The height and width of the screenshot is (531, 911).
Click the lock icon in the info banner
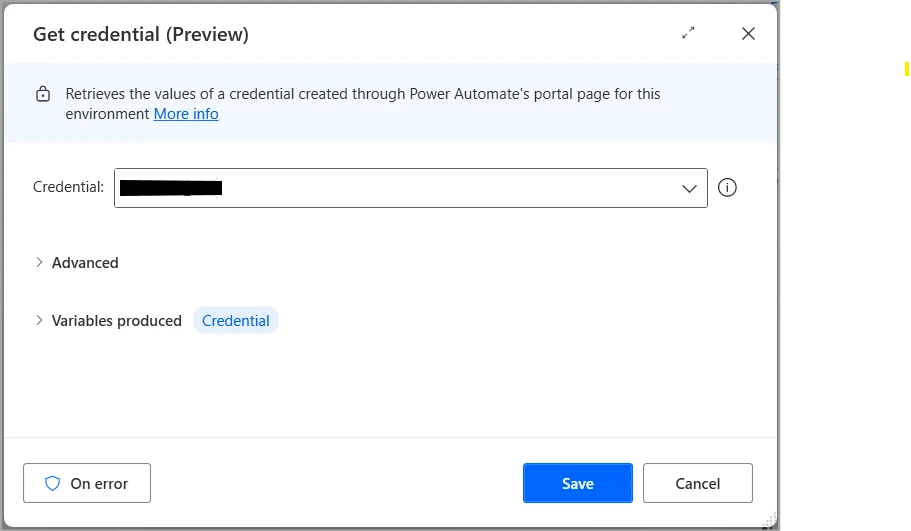tap(43, 95)
